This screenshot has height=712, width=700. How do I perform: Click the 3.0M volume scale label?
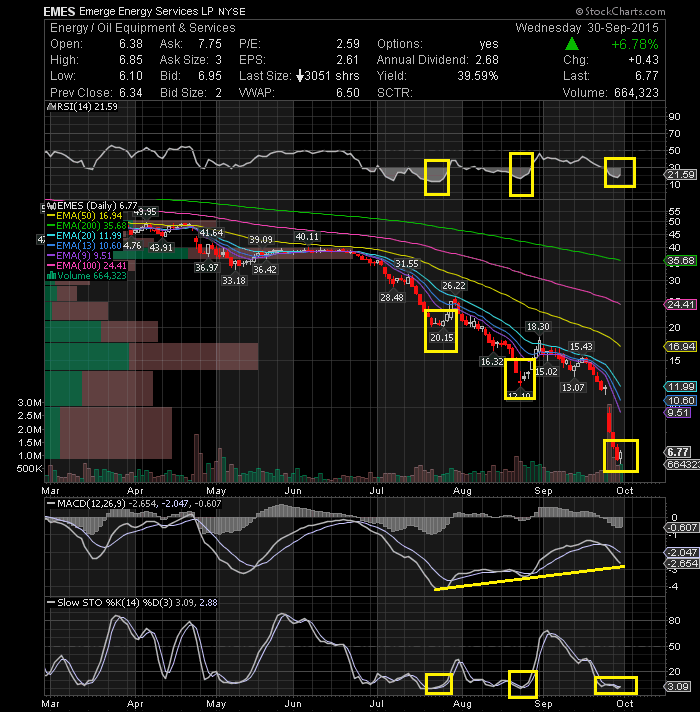click(x=30, y=402)
